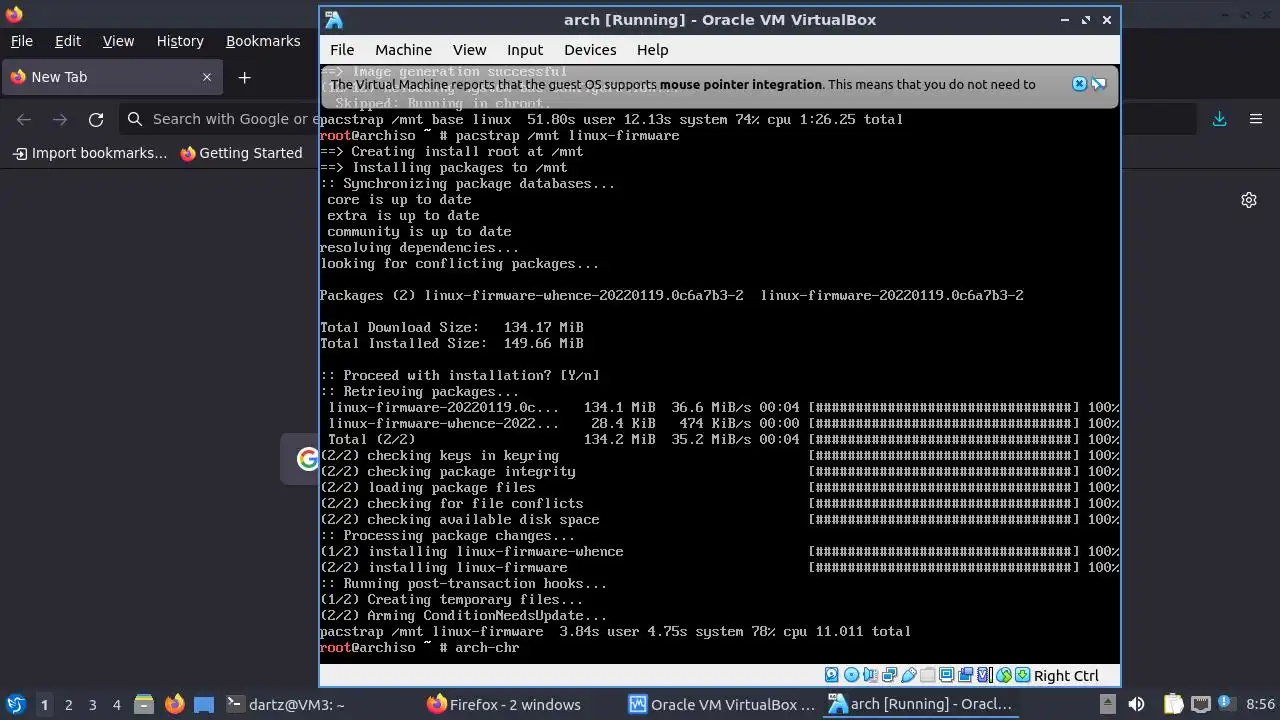Open the VirtualBox Input menu
Image resolution: width=1280 pixels, height=720 pixels.
tap(525, 49)
